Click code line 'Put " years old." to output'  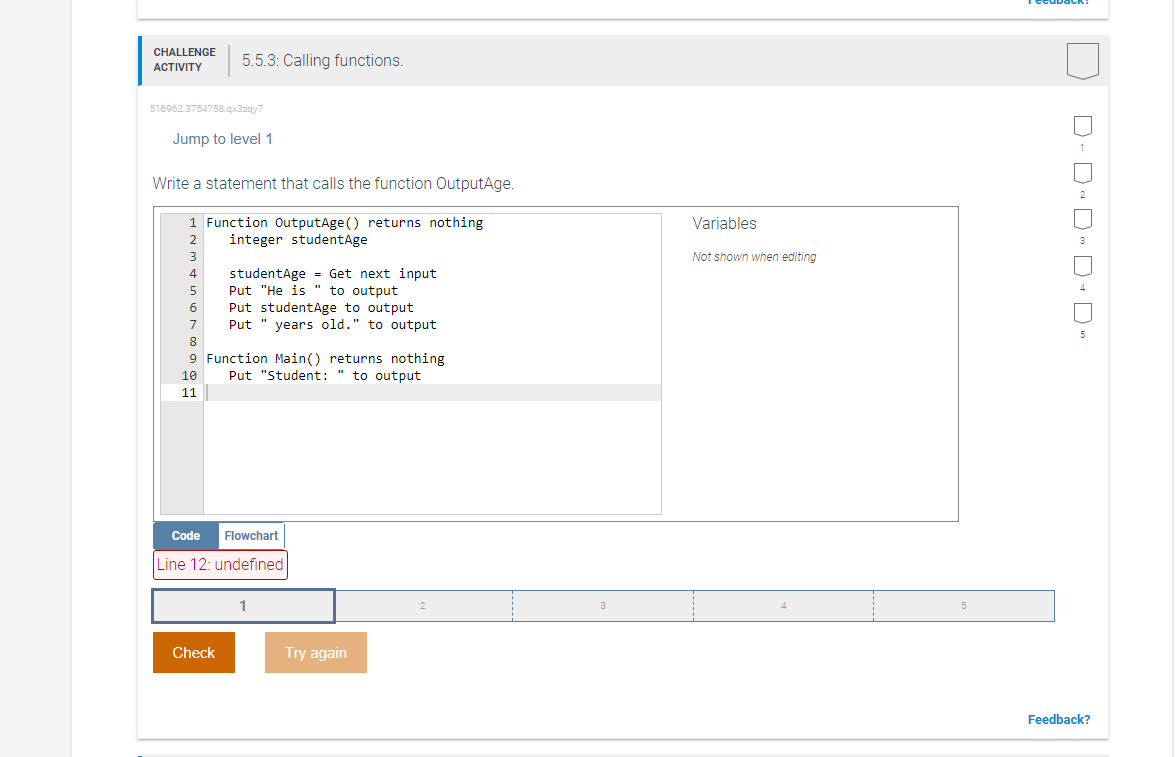click(x=333, y=325)
